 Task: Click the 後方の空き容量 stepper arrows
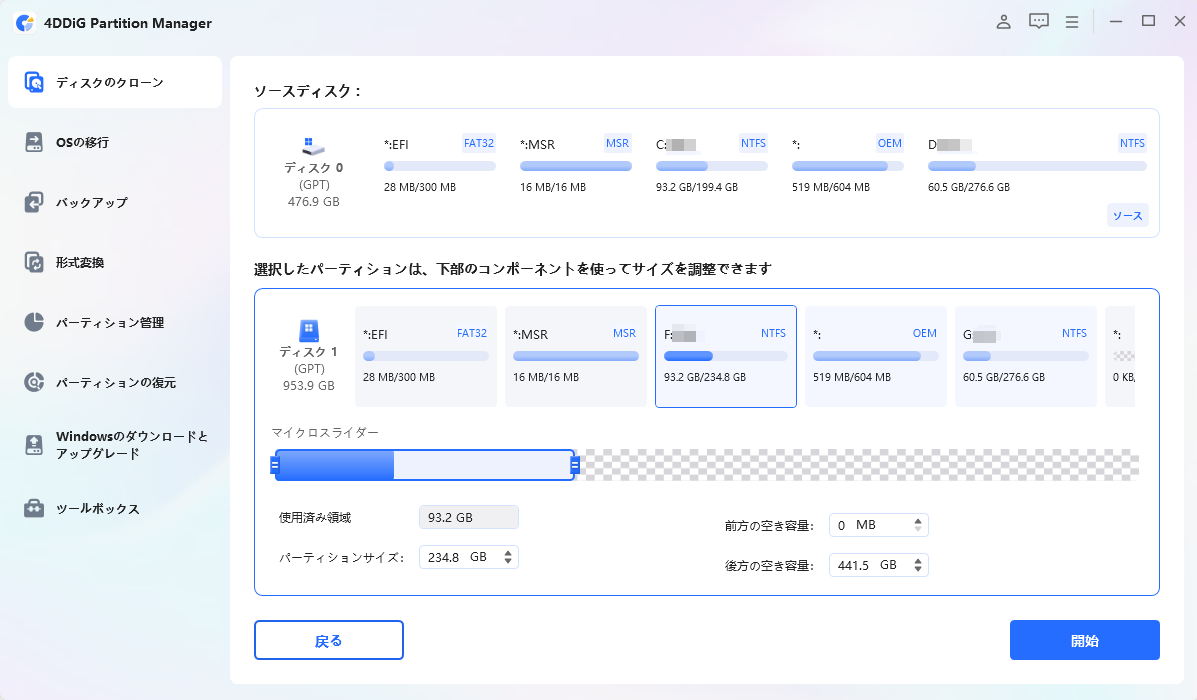point(917,565)
